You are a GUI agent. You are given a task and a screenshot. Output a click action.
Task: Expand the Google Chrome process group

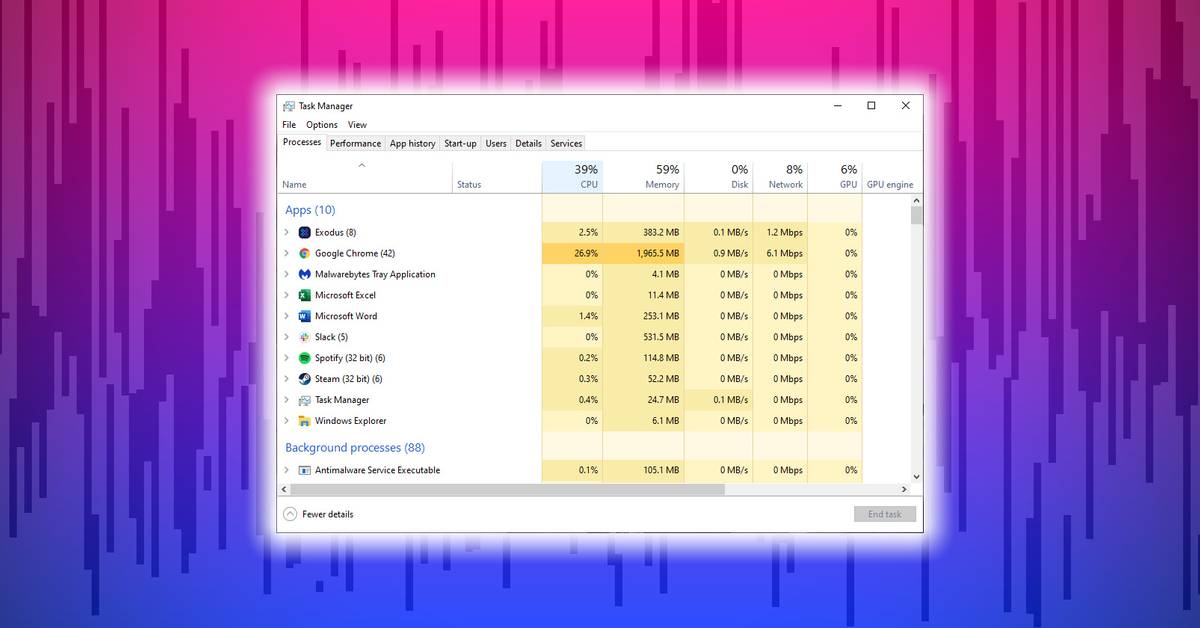pyautogui.click(x=287, y=253)
